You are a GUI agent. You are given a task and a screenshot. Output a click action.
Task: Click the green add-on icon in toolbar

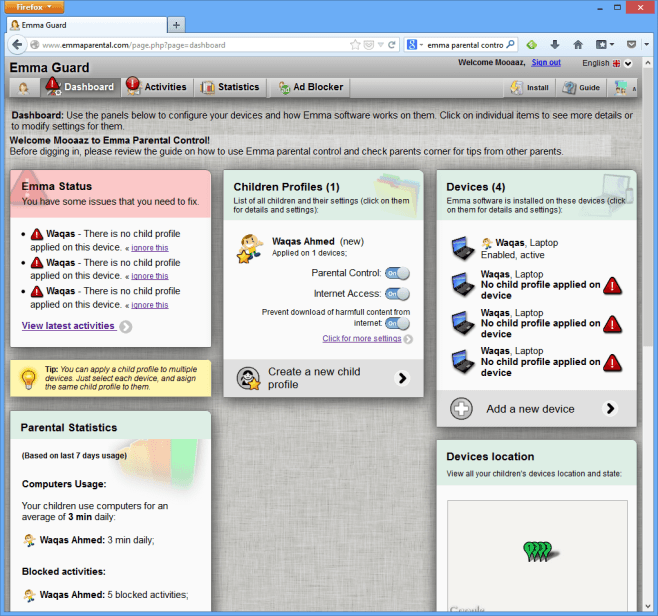point(532,44)
